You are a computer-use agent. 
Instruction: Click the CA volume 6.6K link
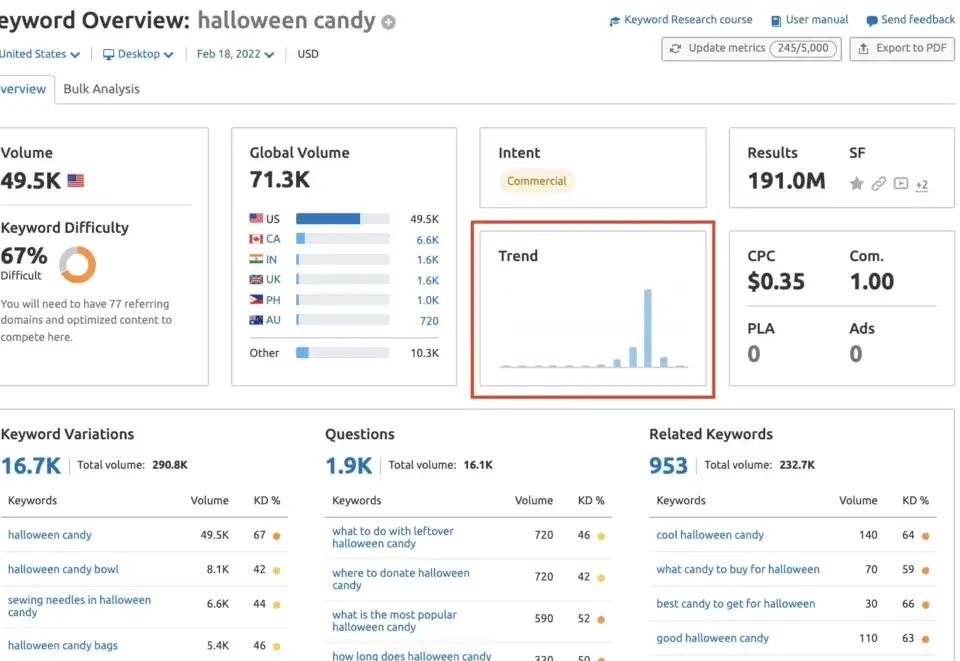(427, 240)
